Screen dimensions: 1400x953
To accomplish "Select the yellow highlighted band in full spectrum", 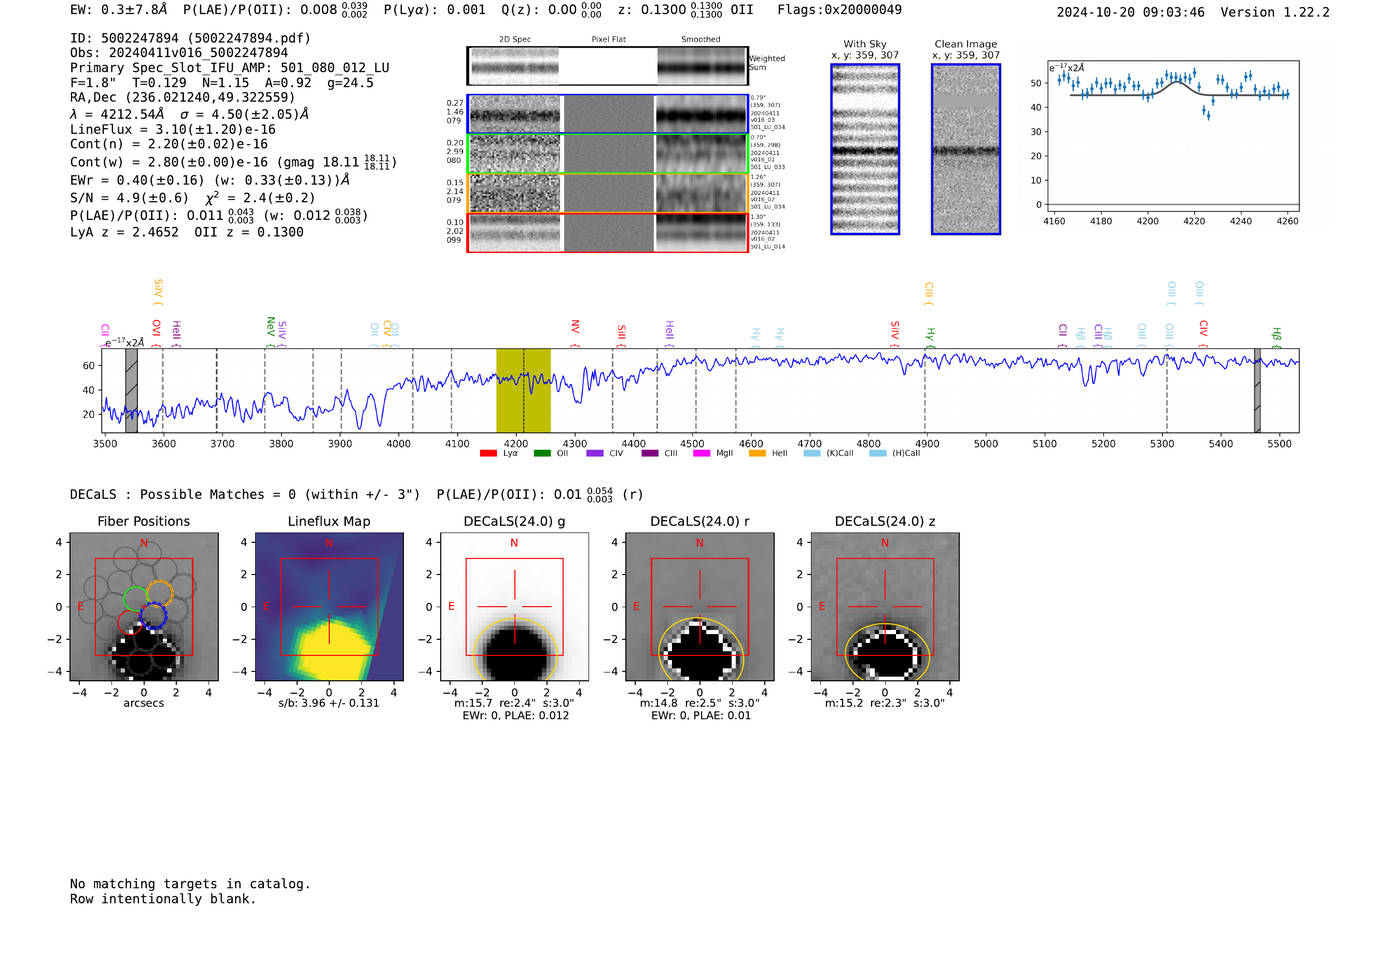I will pos(523,390).
